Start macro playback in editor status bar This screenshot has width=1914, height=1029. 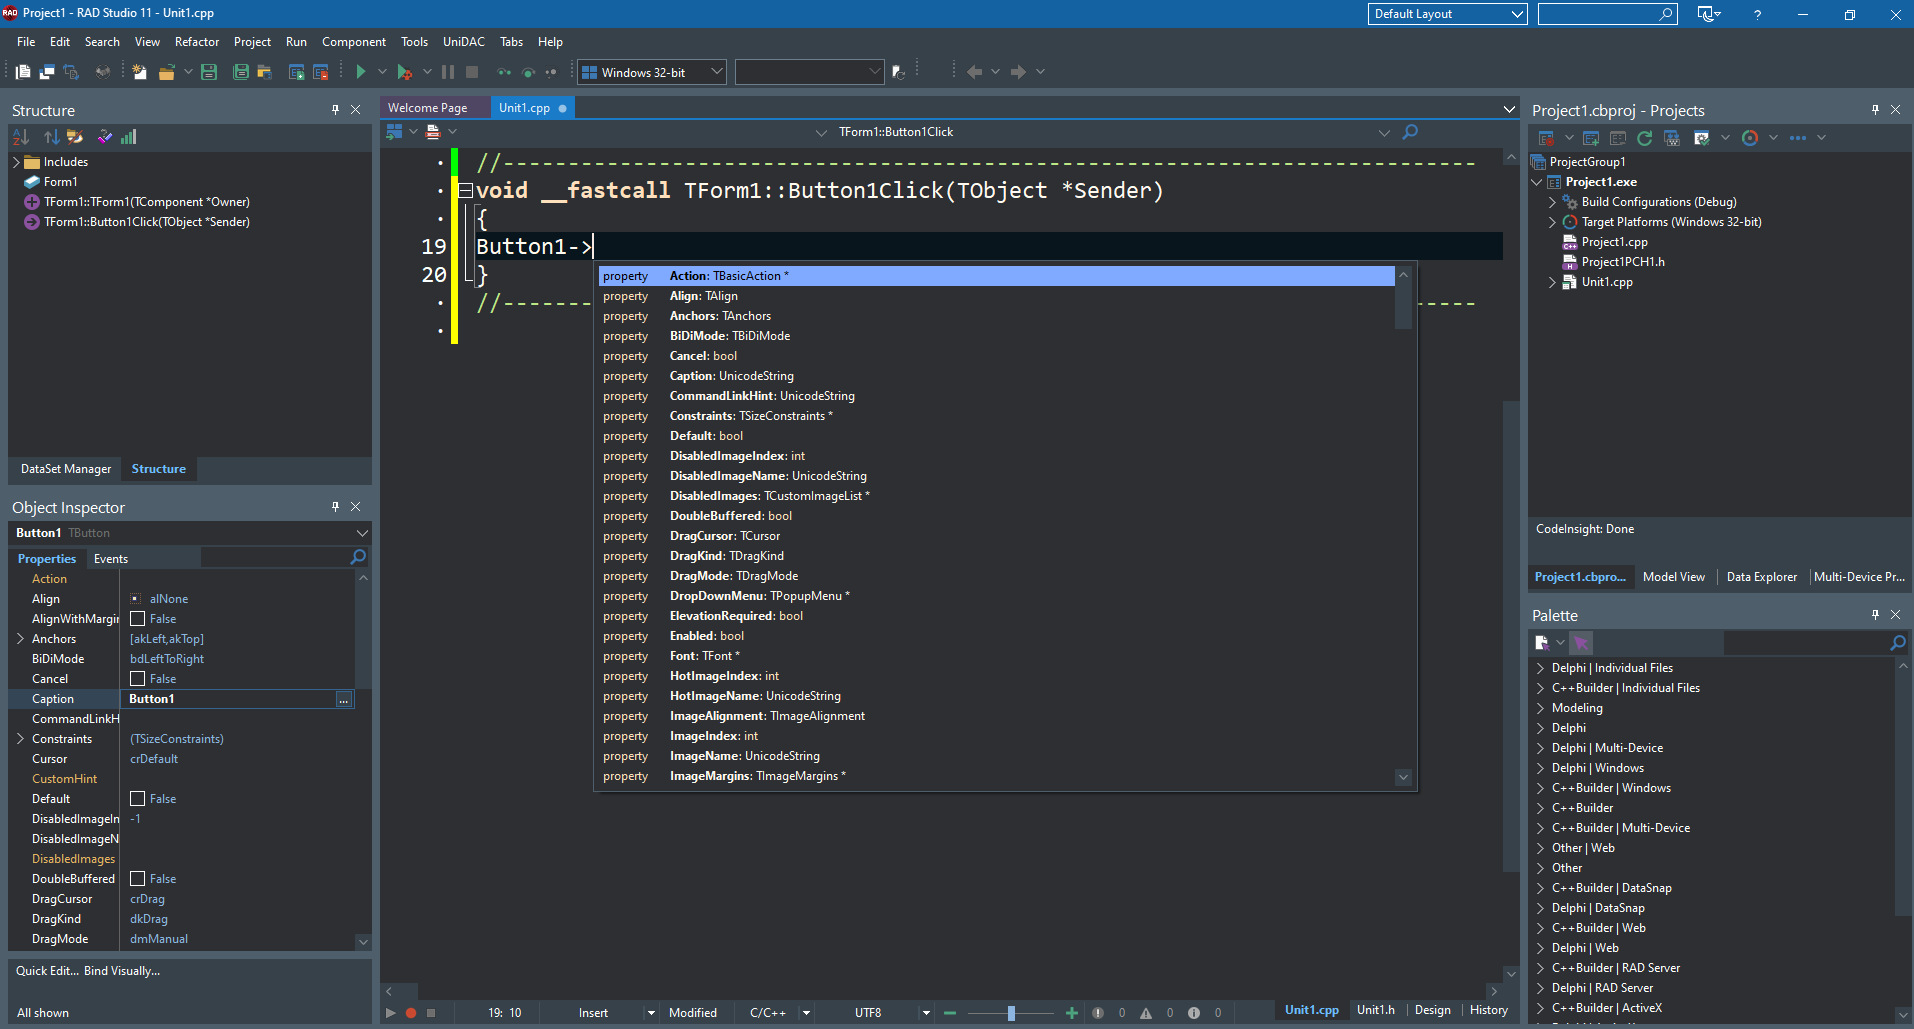click(x=391, y=1013)
